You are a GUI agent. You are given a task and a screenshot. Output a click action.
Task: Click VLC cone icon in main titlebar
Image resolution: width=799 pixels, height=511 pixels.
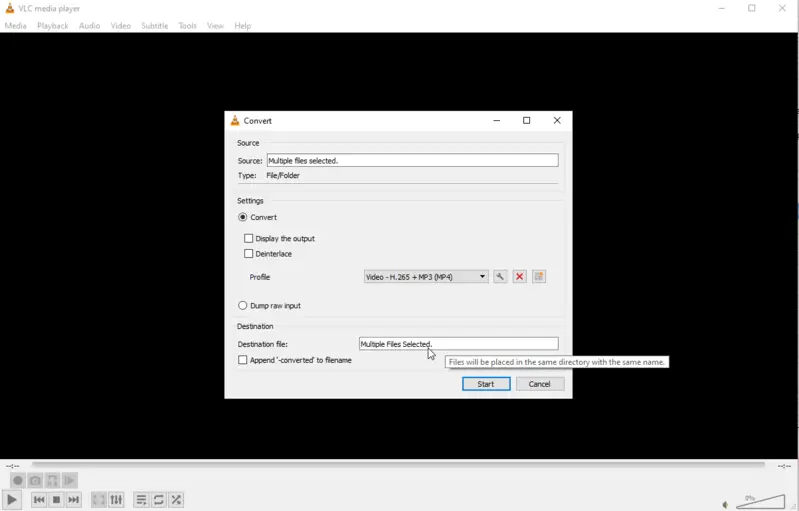tap(10, 8)
